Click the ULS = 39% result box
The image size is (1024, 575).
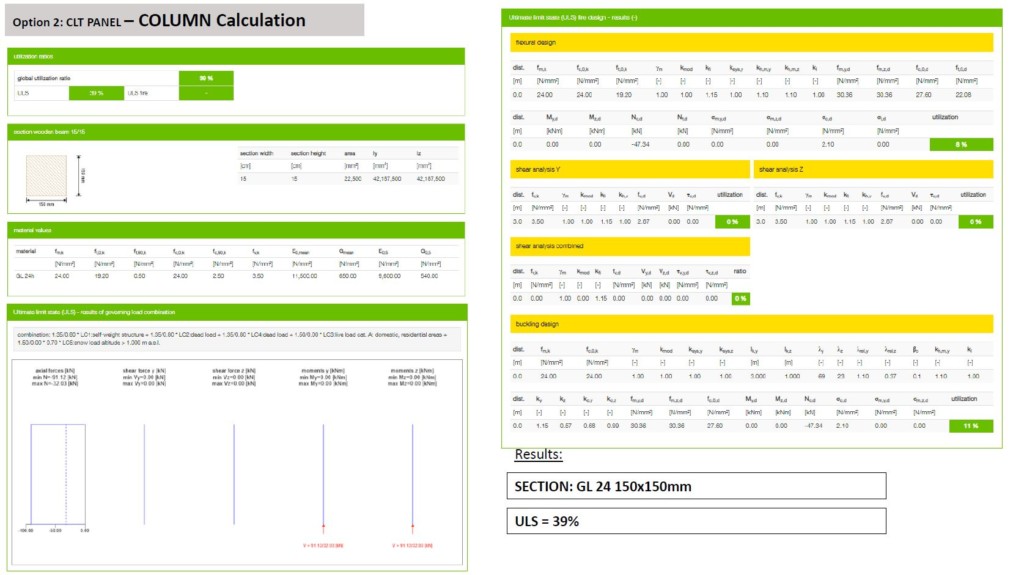696,521
